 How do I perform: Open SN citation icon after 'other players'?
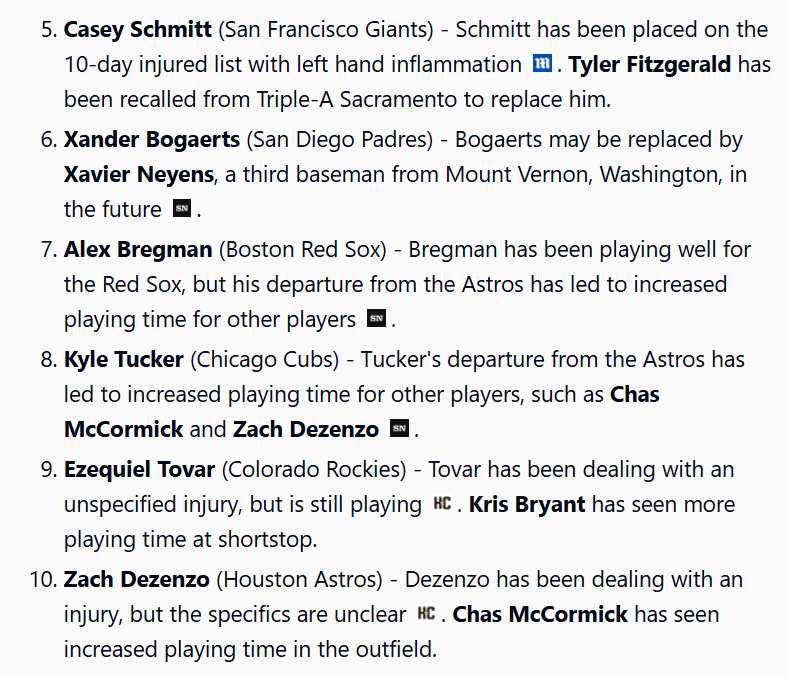376,318
